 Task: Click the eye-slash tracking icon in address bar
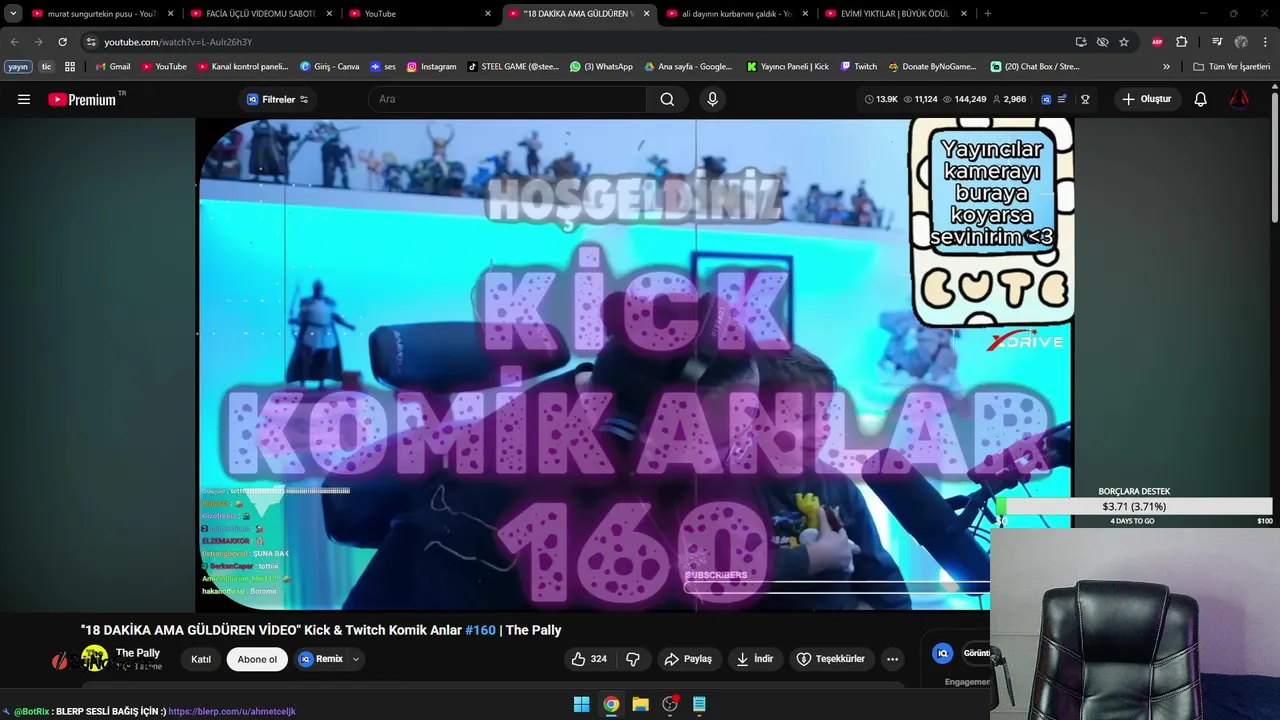pyautogui.click(x=1102, y=42)
